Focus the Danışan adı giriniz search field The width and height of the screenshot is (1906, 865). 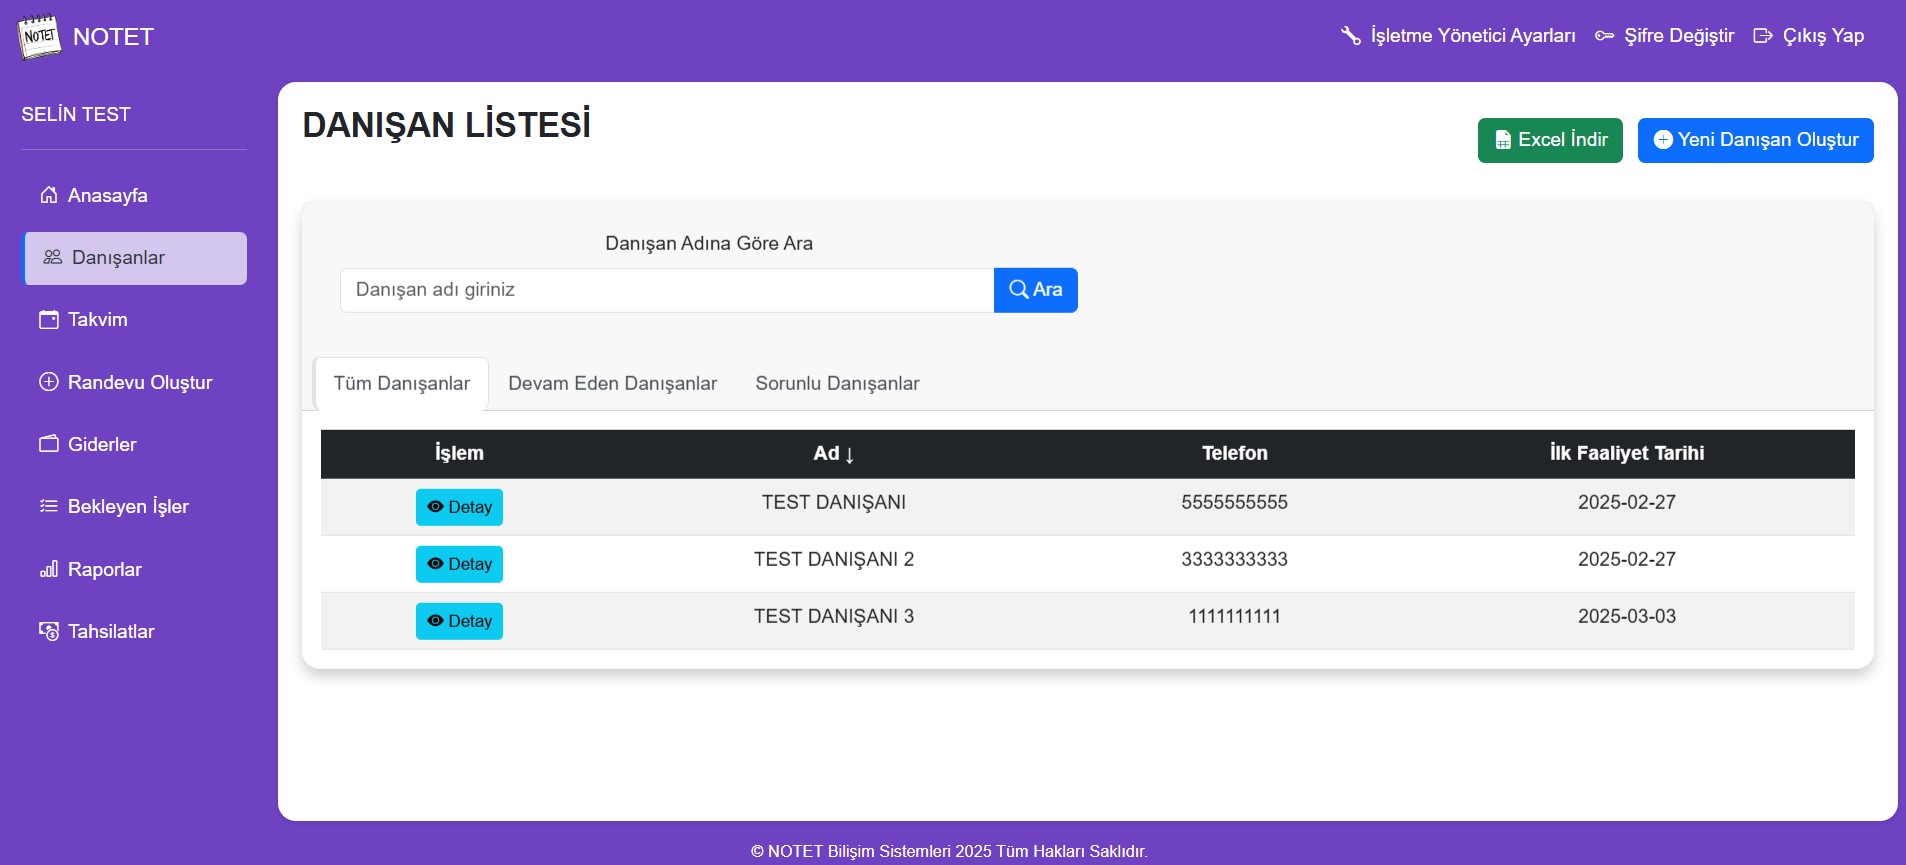[x=667, y=290]
